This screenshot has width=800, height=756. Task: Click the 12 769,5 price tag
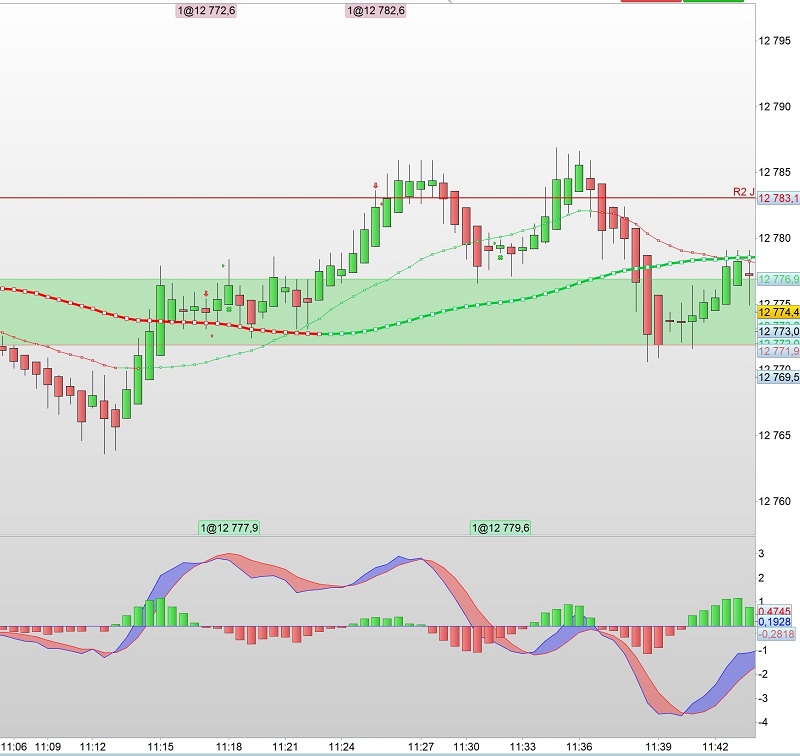pos(778,377)
